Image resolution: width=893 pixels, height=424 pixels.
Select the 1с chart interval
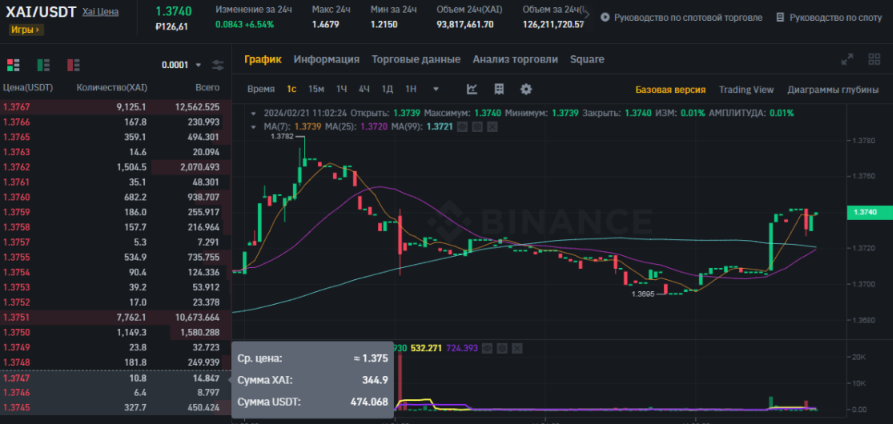coord(292,89)
